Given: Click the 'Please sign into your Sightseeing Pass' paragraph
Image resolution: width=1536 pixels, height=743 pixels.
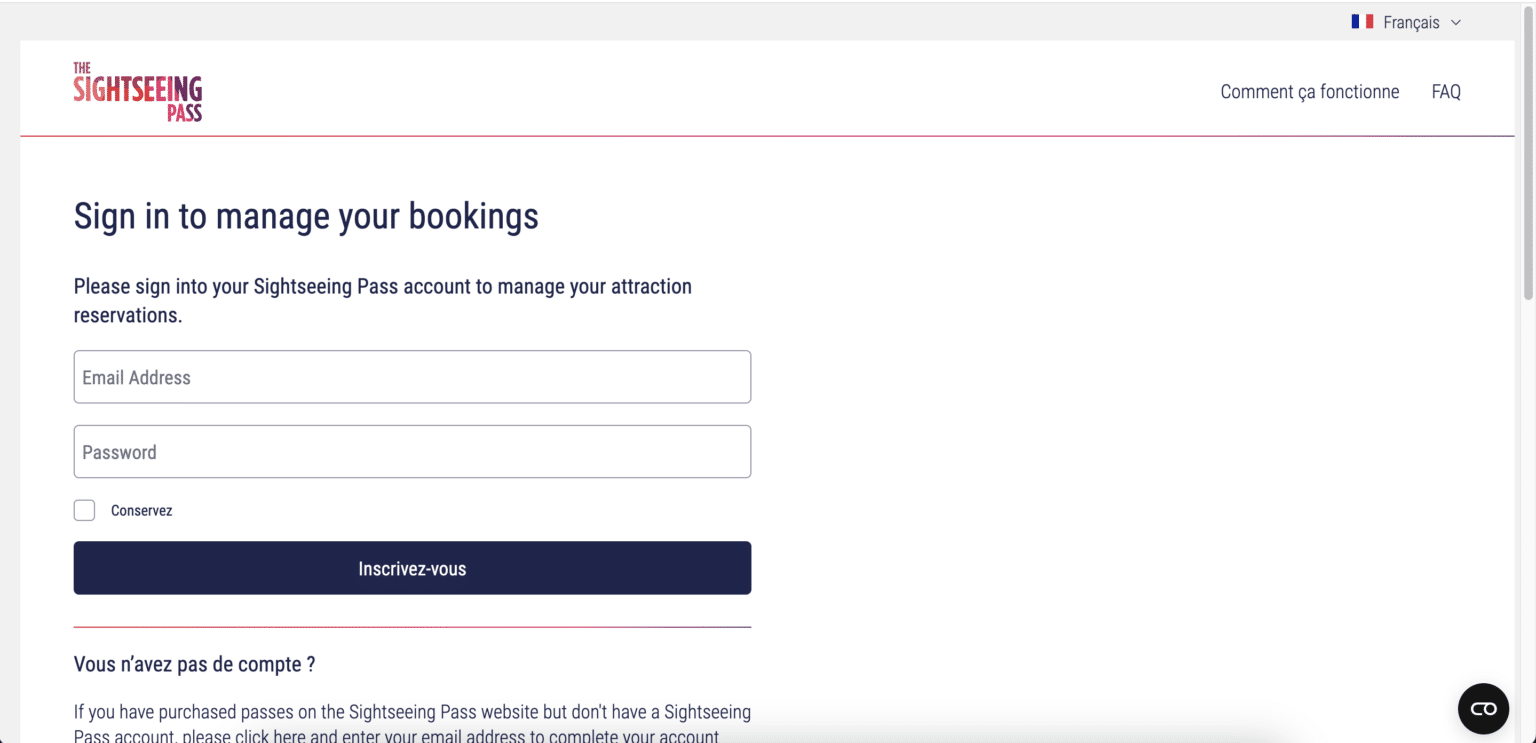Looking at the screenshot, I should [x=383, y=300].
